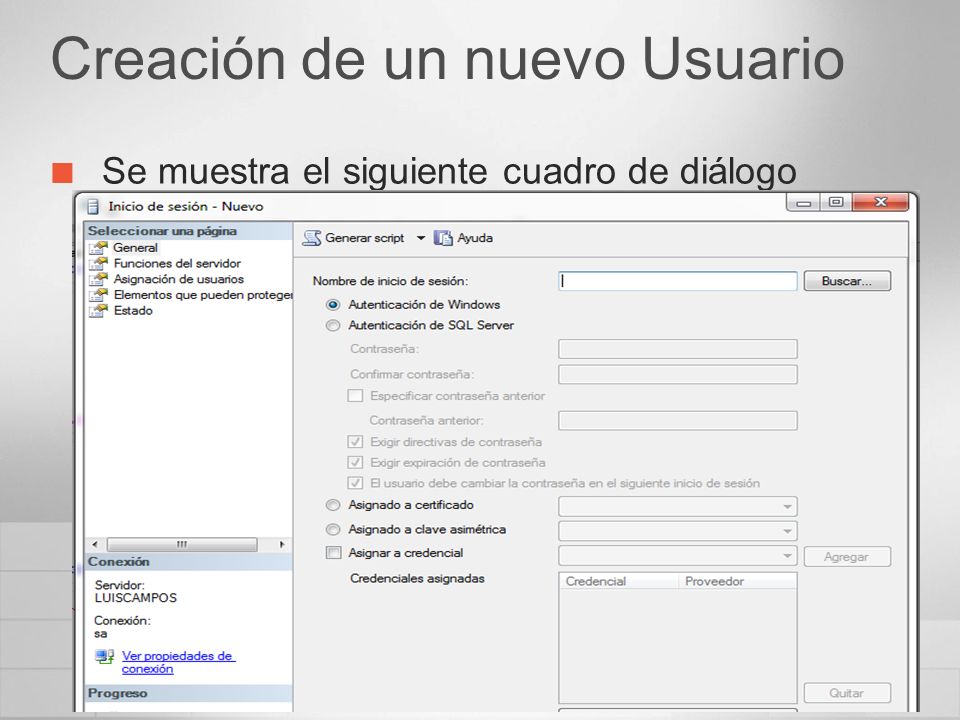Maximize the Inicio de sesión dialog
960x720 pixels.
pyautogui.click(x=836, y=203)
